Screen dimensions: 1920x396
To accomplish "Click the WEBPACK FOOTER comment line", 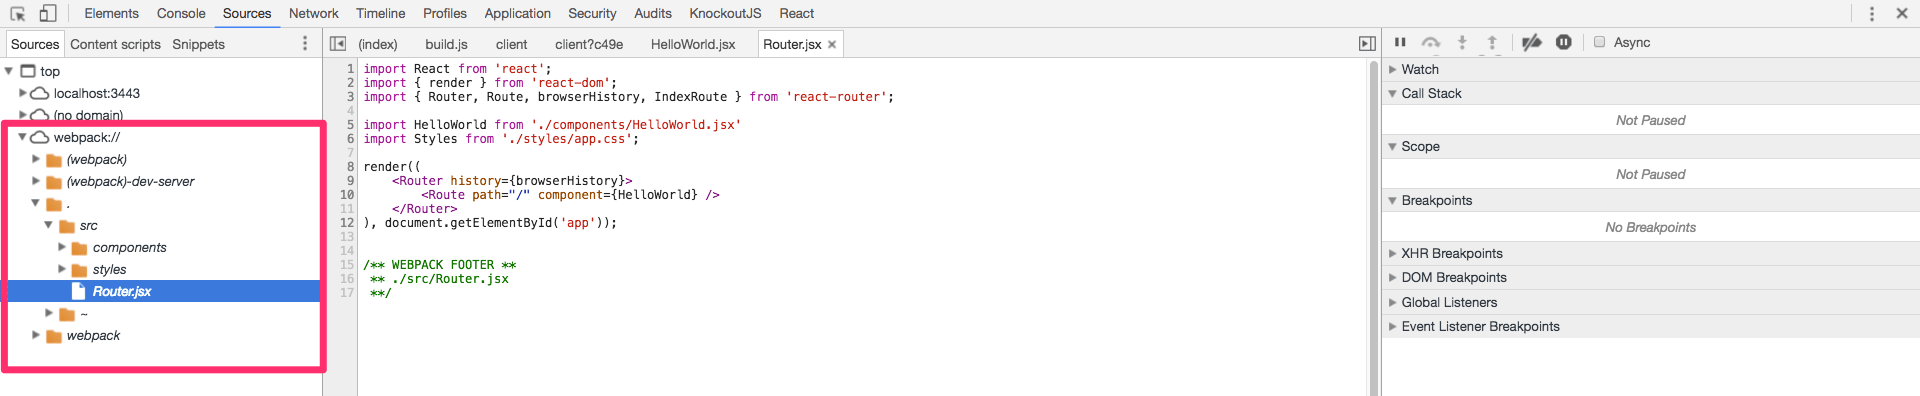I will (x=440, y=265).
